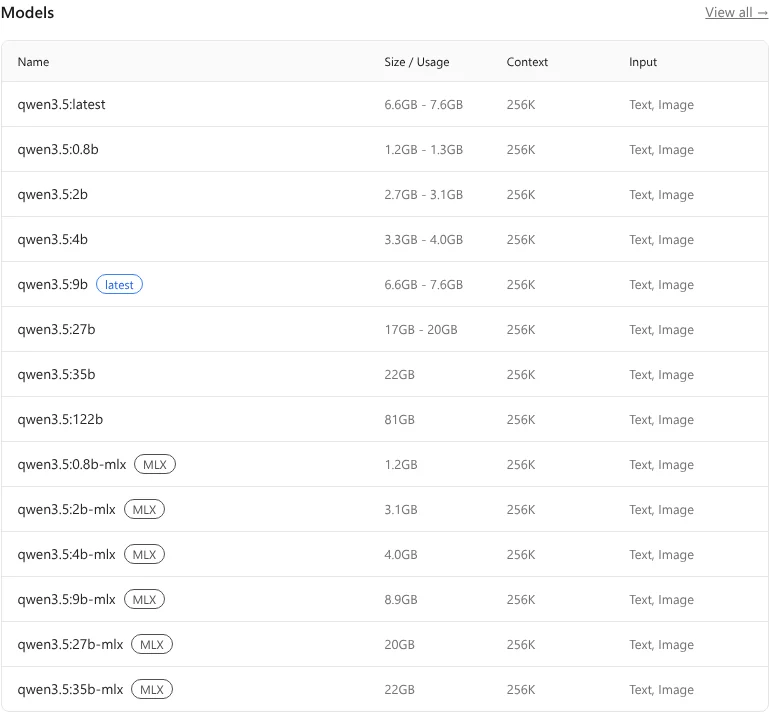Viewport: 769px width, 712px height.
Task: Click 256K context in qwen3.5:latest row
Action: click(521, 104)
